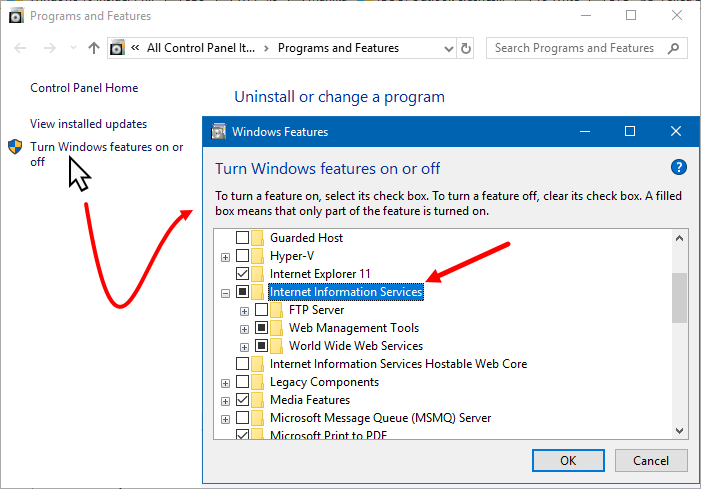Click Legacy Components folder icon

click(258, 382)
